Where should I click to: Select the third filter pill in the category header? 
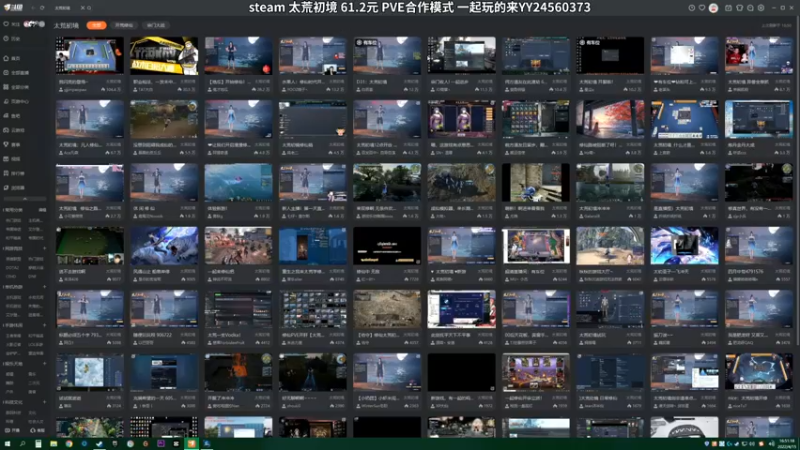156,25
